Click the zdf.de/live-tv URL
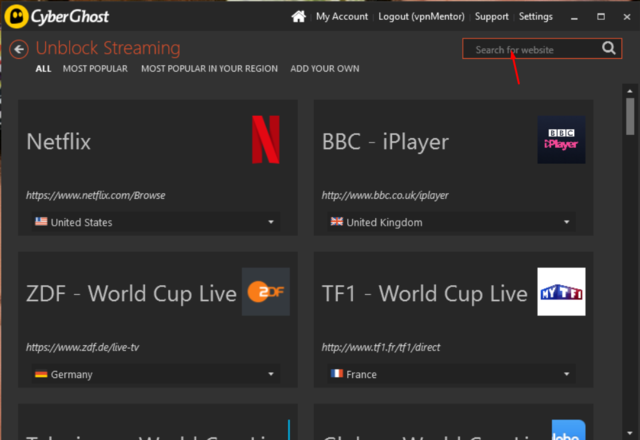The width and height of the screenshot is (640, 440). tap(82, 347)
